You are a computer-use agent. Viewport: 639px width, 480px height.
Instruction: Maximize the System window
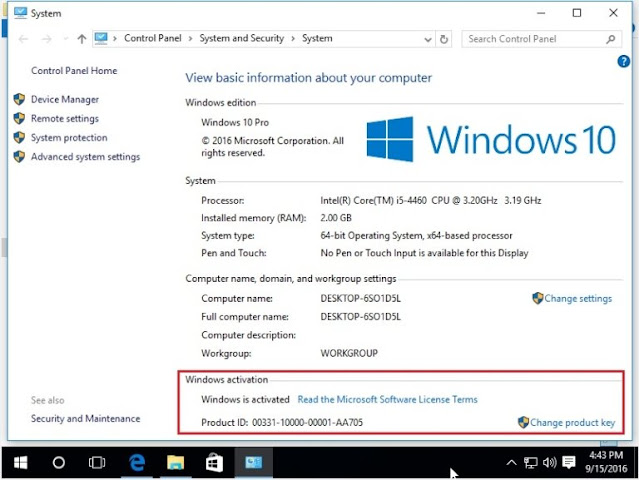[577, 13]
